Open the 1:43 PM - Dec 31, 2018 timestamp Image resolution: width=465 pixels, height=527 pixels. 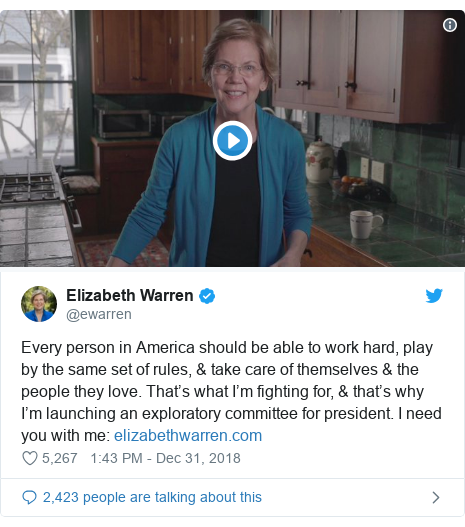coord(165,458)
